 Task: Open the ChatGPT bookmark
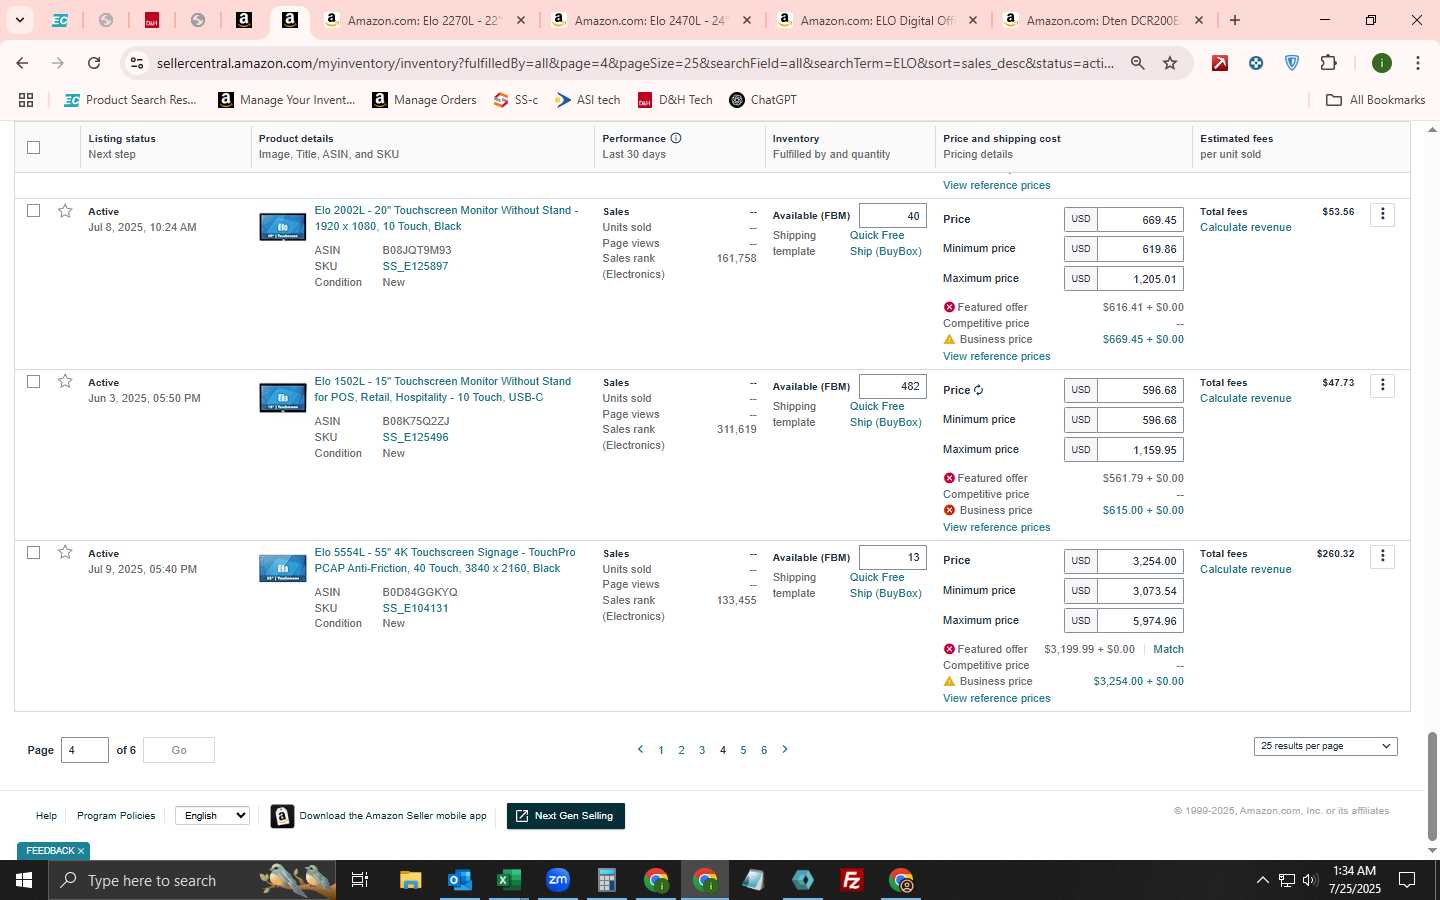[x=763, y=100]
